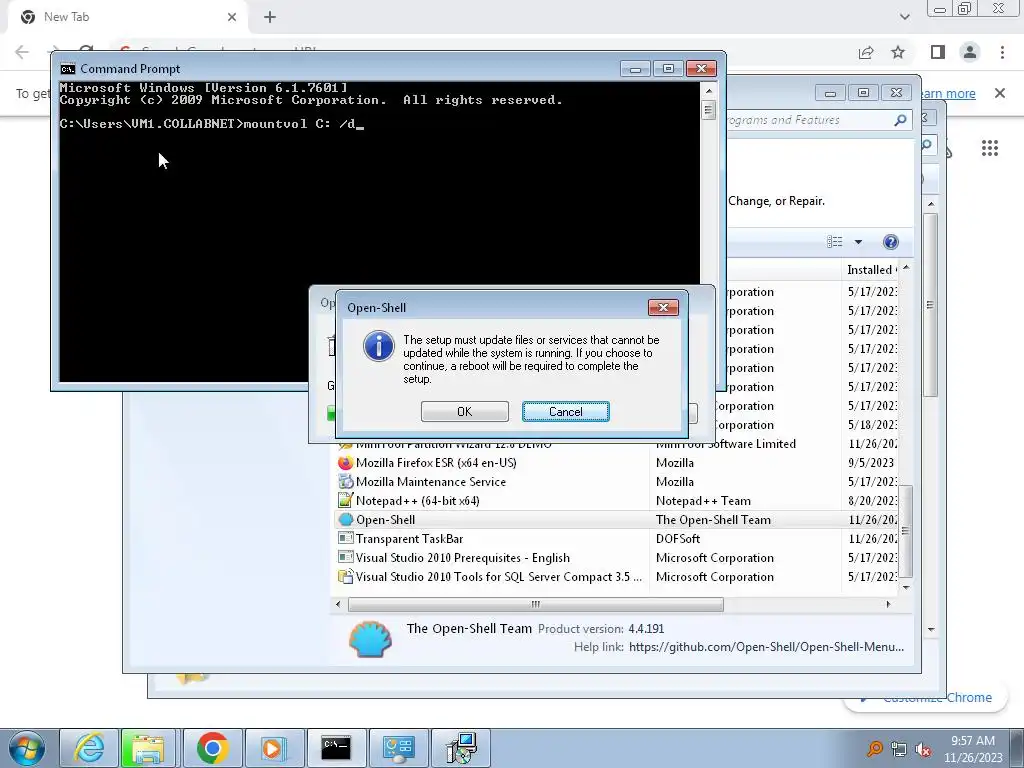Open a new Chrome tab with plus button
This screenshot has height=768, width=1024.
click(270, 17)
